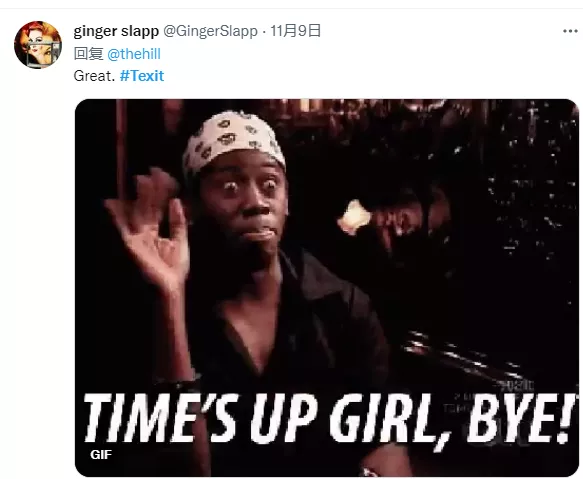Play the Time's Up Girl GIF
Image resolution: width=583 pixels, height=479 pixels.
coord(326,287)
